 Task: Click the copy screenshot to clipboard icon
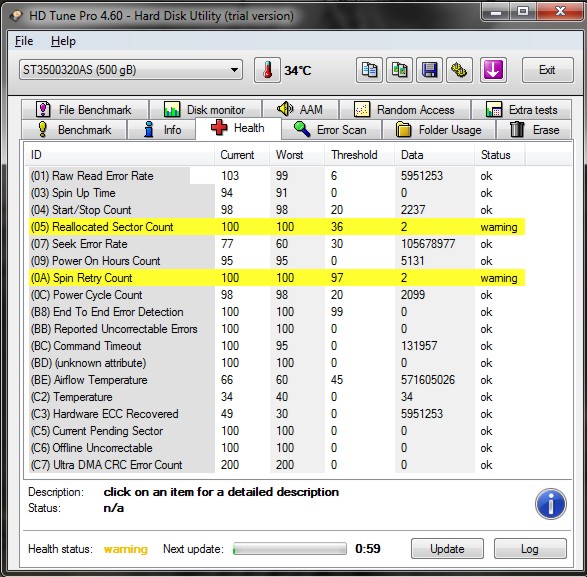(399, 70)
